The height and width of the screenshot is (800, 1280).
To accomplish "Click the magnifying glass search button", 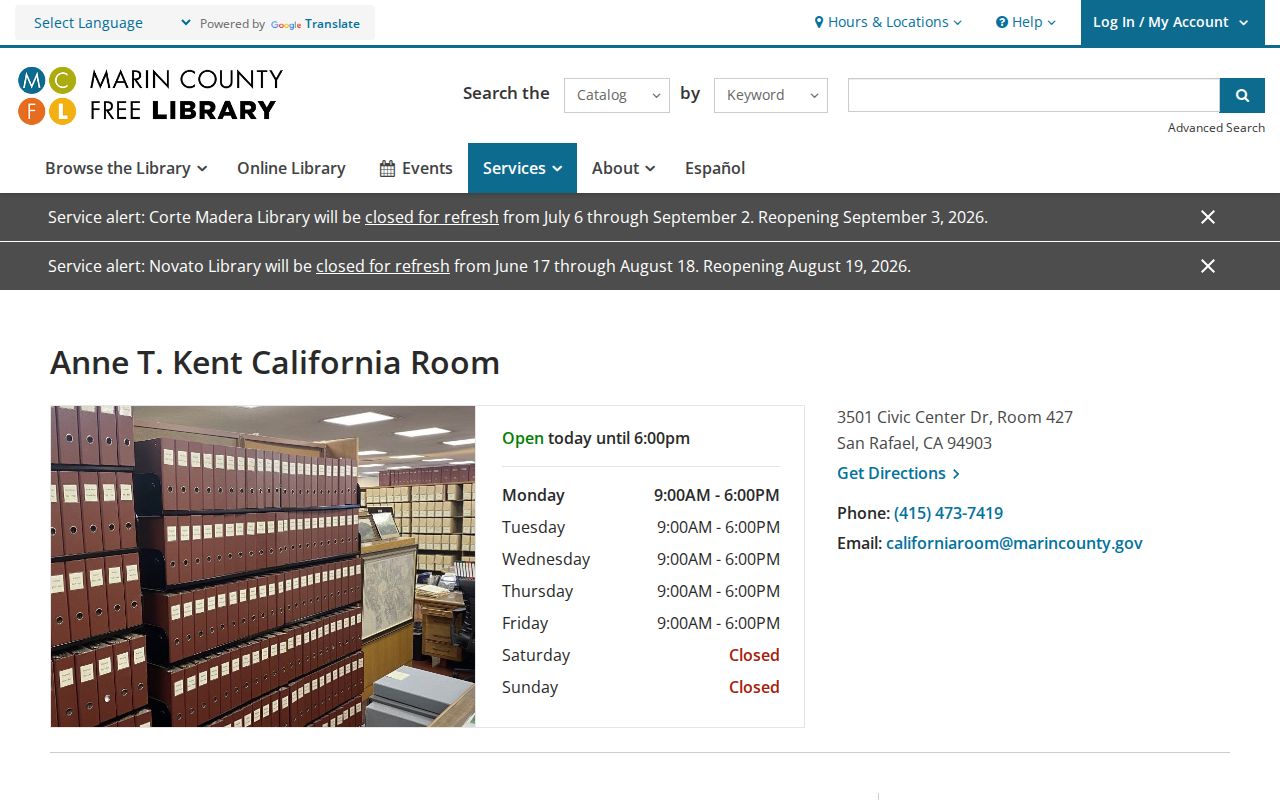I will click(x=1242, y=95).
